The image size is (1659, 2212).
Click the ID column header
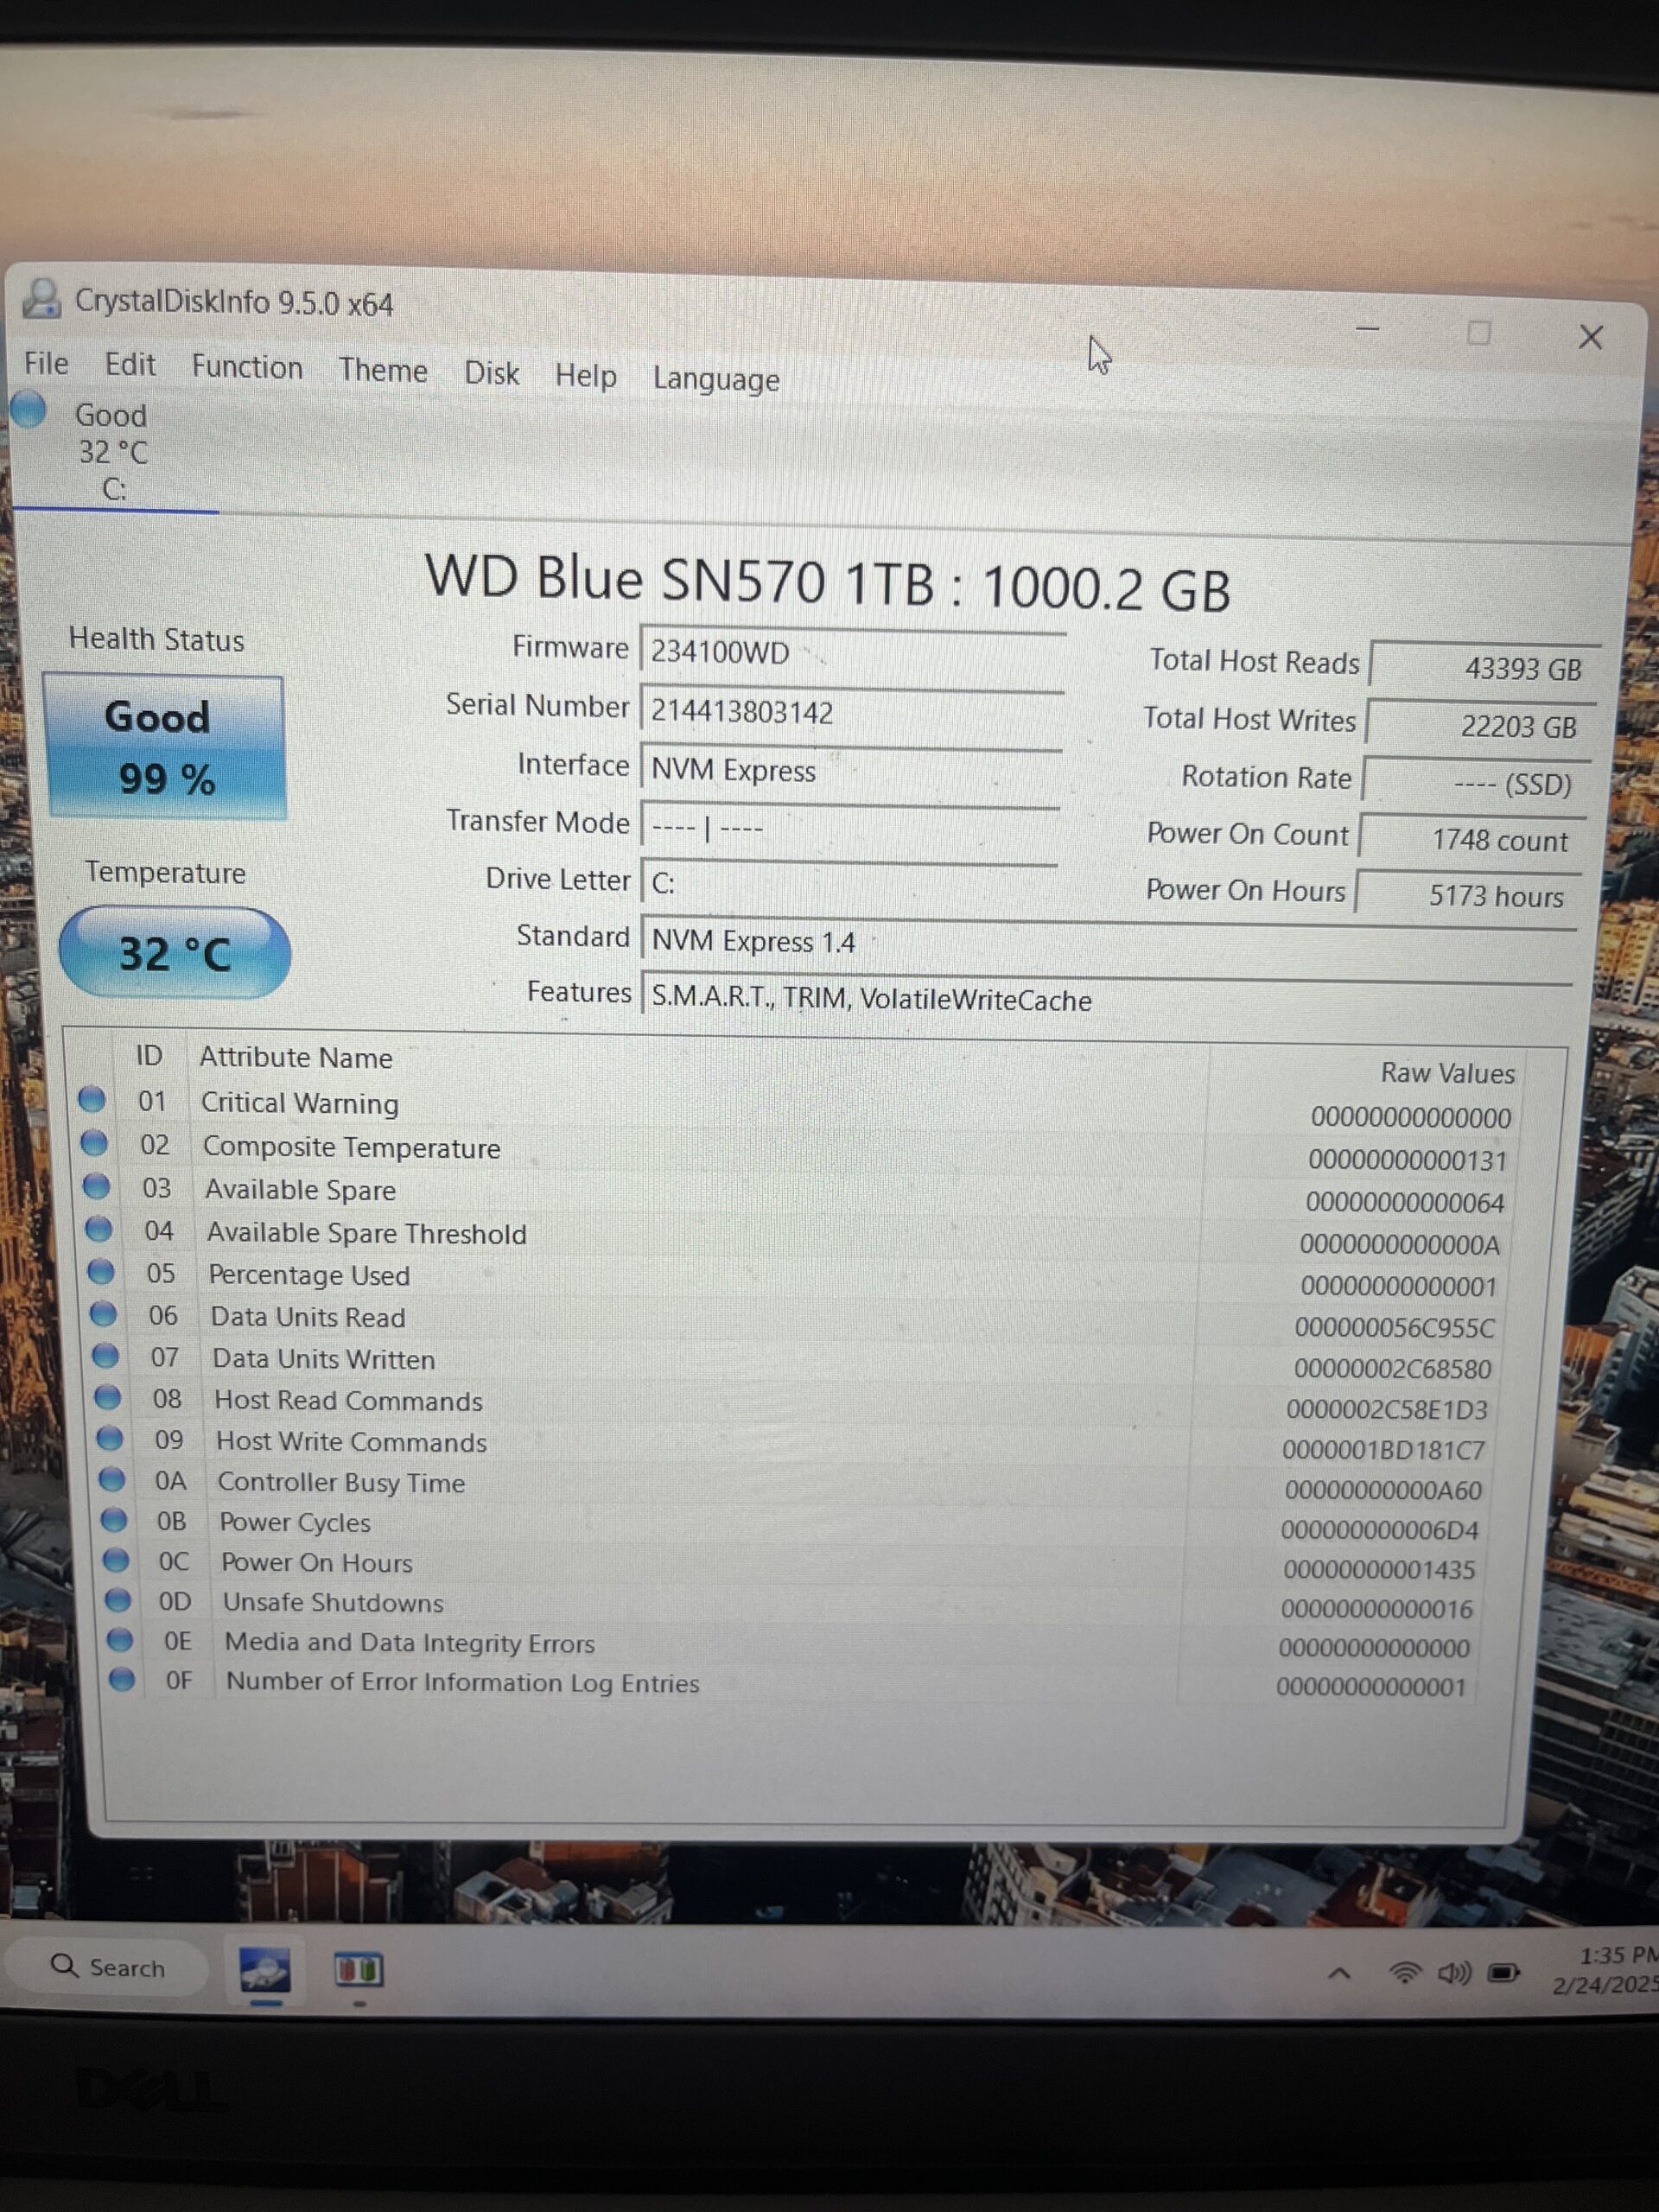point(149,1055)
